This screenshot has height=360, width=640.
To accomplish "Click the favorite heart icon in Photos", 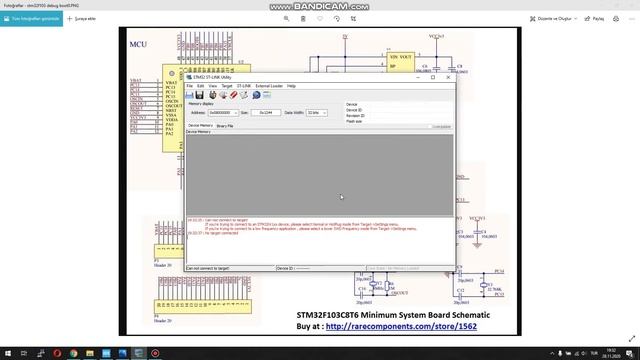I will pos(320,19).
